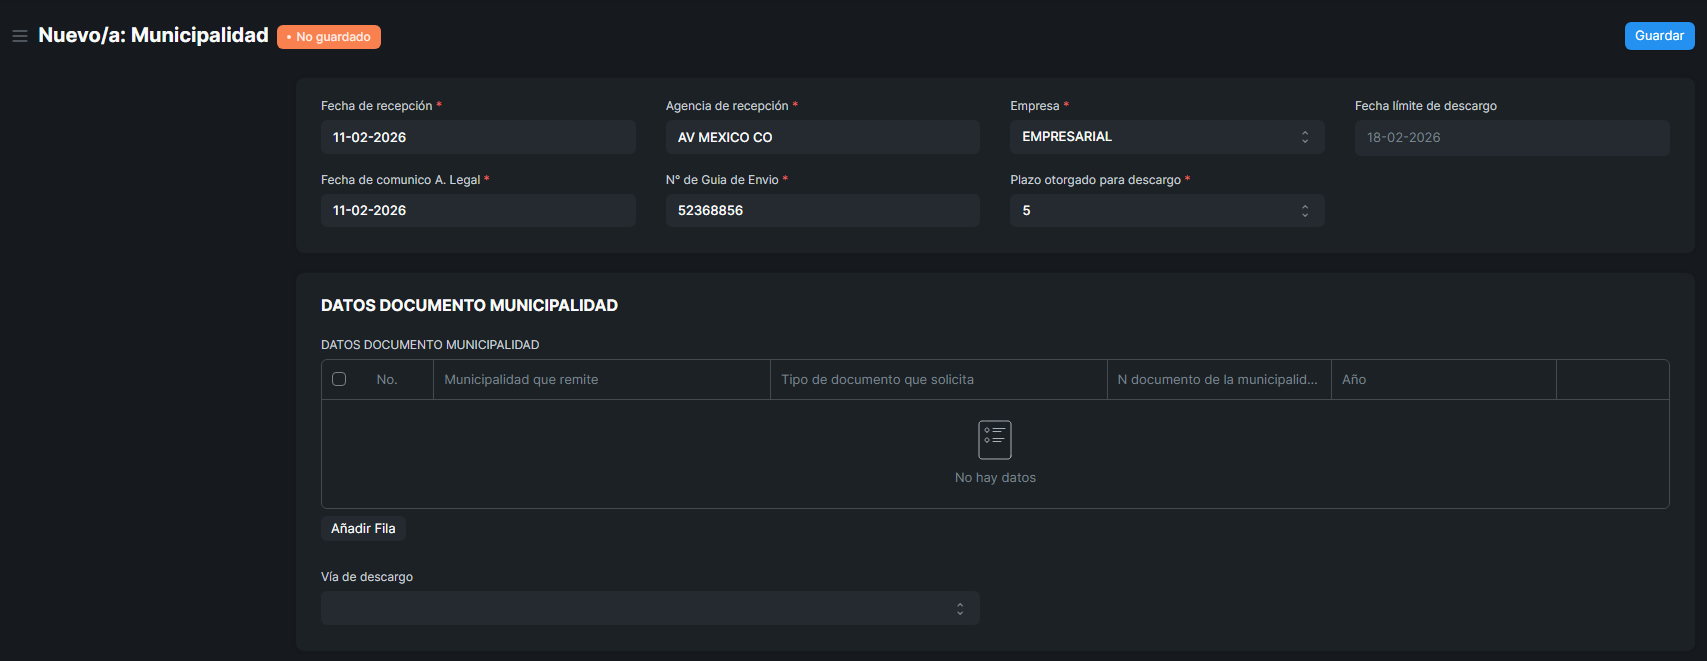Open the Empresa dropdown
The height and width of the screenshot is (661, 1707).
(1166, 137)
